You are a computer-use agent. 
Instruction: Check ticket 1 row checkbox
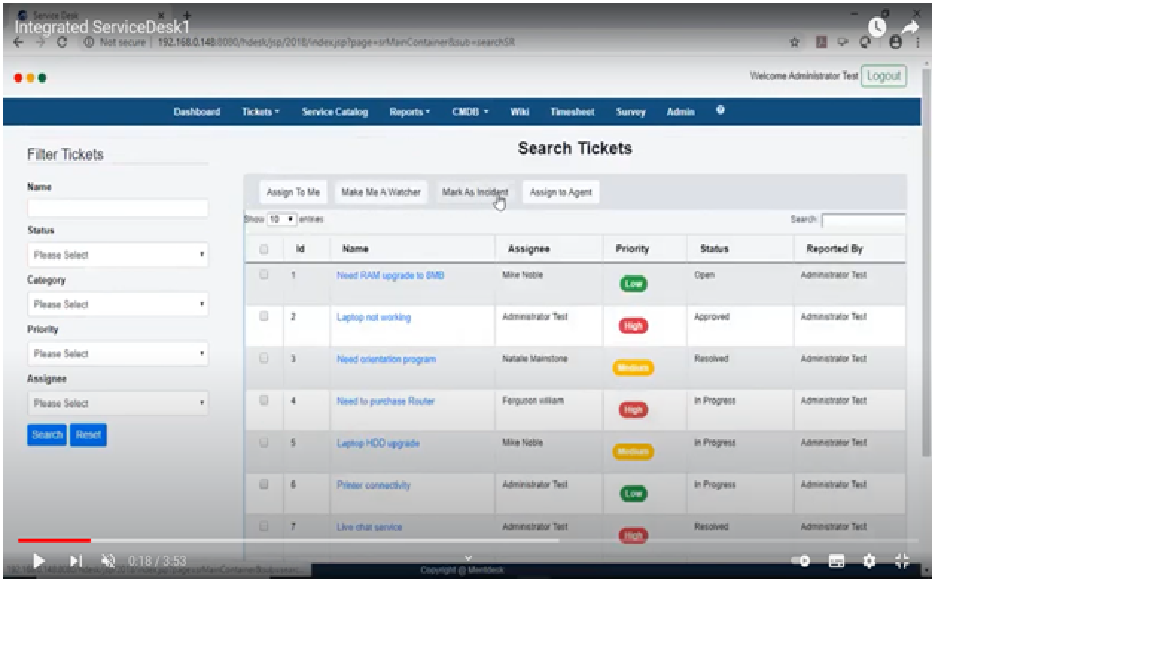(x=264, y=275)
